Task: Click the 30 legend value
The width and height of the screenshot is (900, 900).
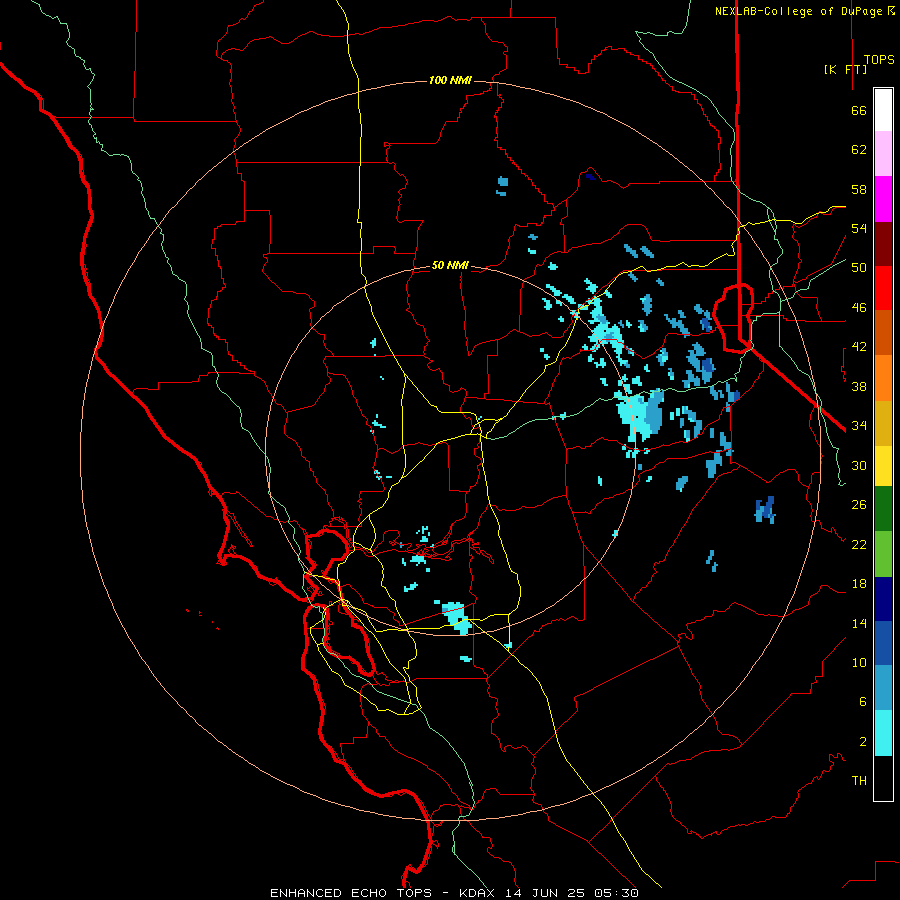Action: 859,465
